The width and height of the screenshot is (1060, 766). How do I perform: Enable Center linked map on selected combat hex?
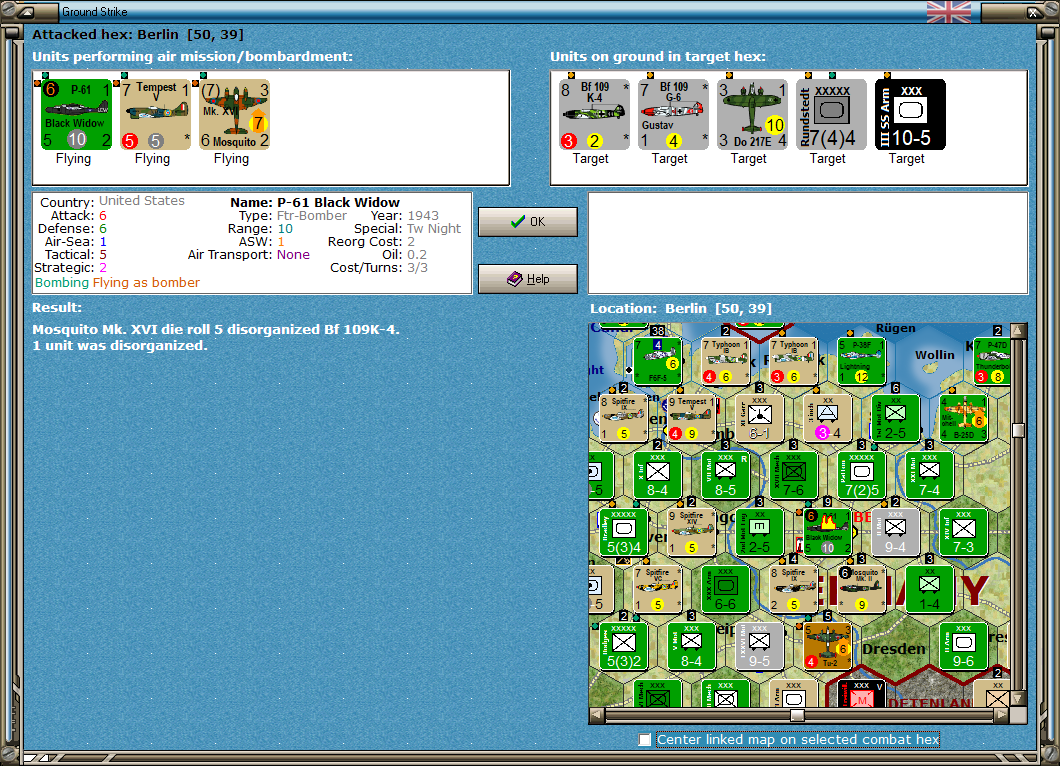click(x=645, y=740)
